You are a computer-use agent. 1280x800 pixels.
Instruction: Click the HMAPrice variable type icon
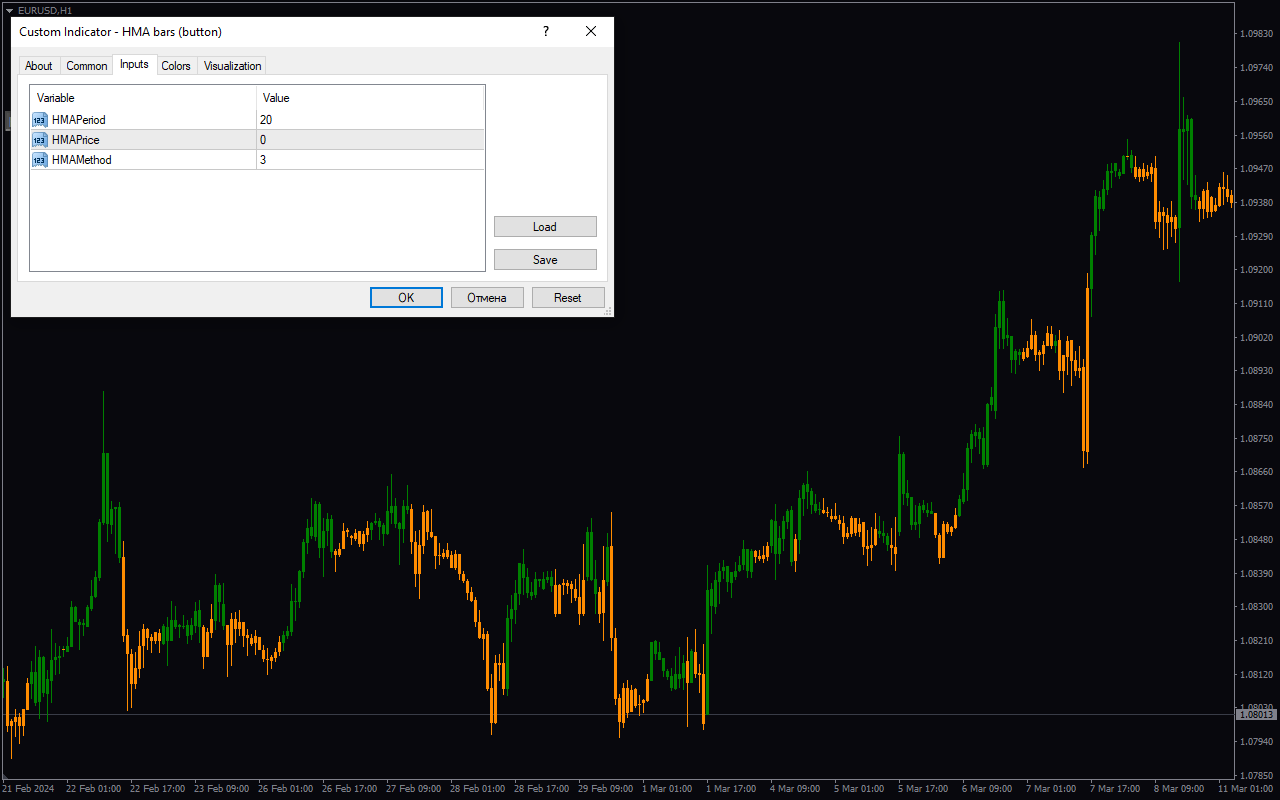[x=40, y=140]
